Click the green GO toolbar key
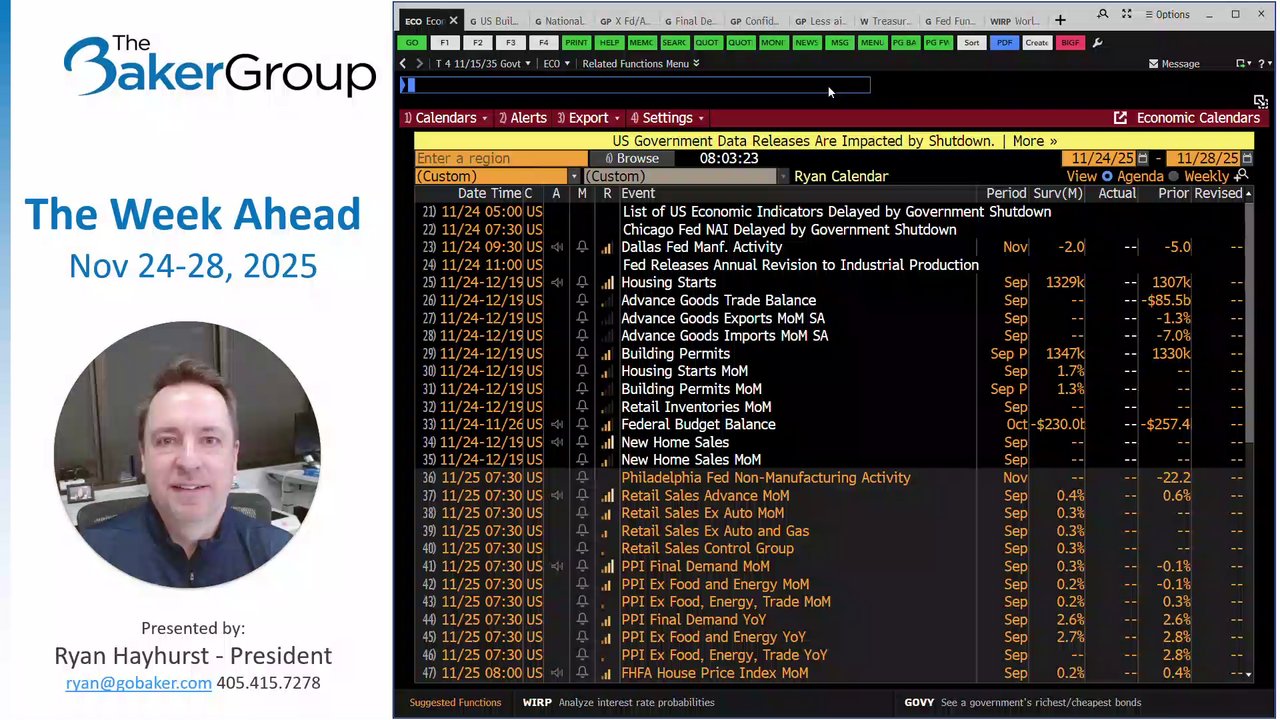 pos(412,43)
